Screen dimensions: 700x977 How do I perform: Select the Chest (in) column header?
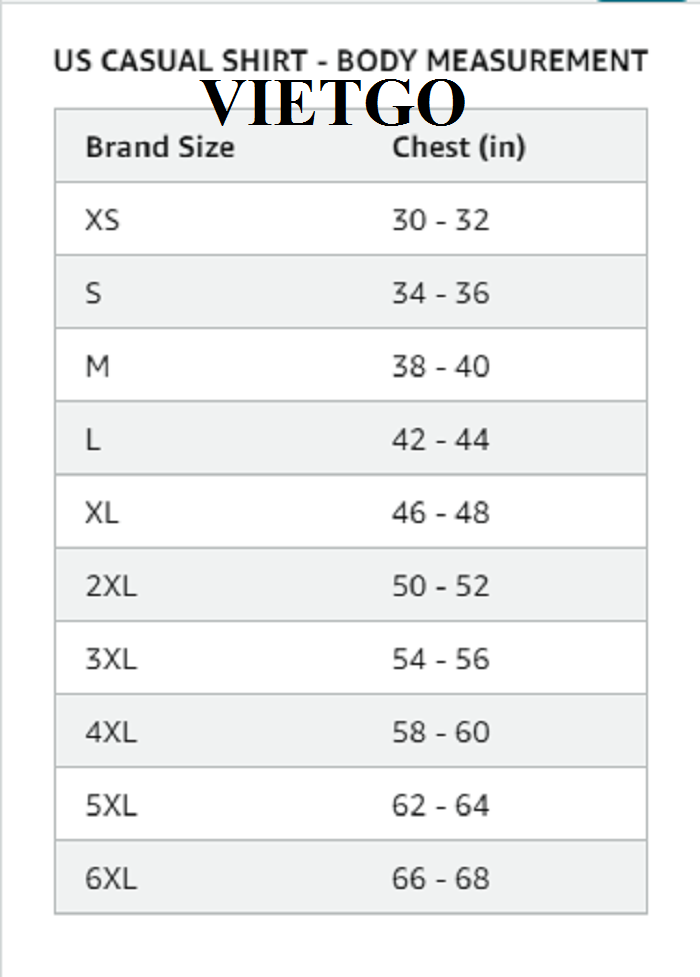pos(458,147)
